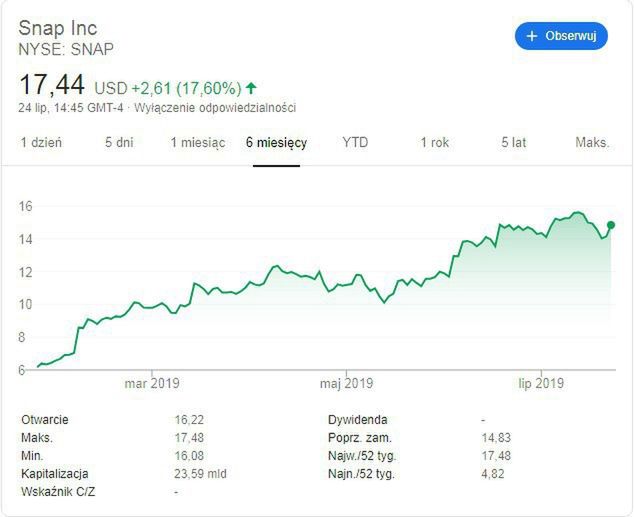Click the lip 2019 axis label
This screenshot has width=634, height=517.
pos(541,383)
